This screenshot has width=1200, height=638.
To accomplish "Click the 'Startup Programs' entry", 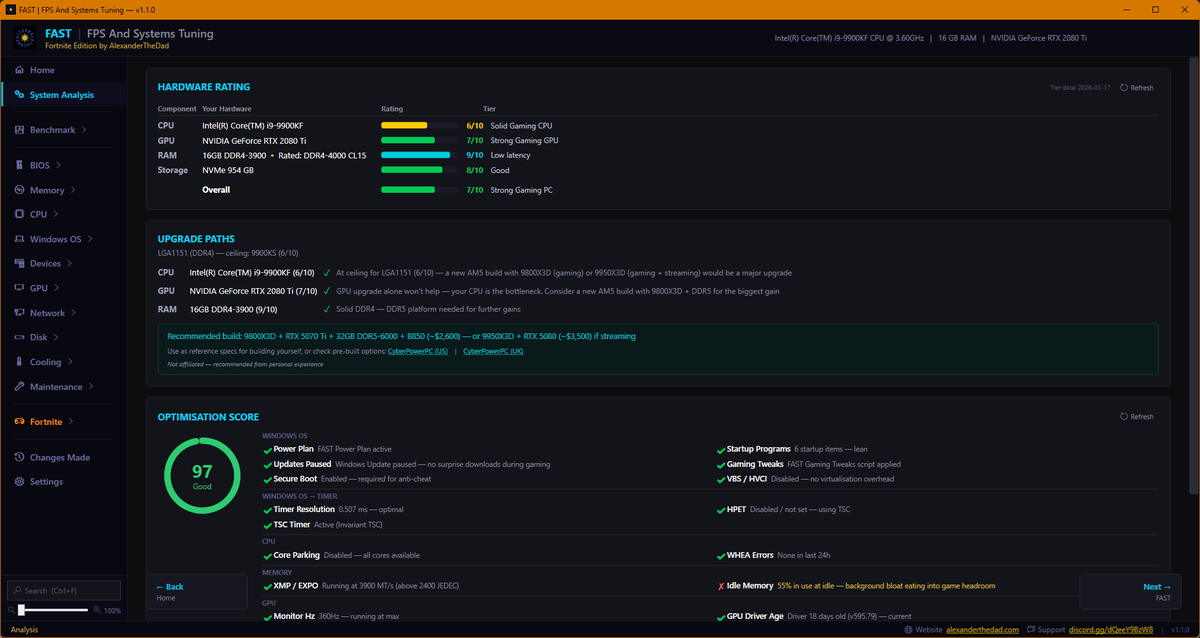I will pyautogui.click(x=758, y=449).
